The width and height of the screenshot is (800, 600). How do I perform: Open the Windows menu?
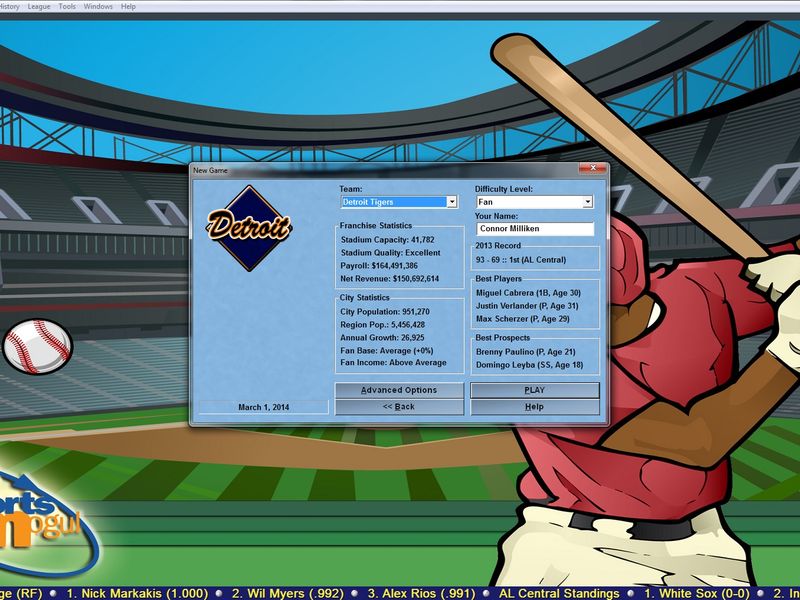click(x=98, y=6)
